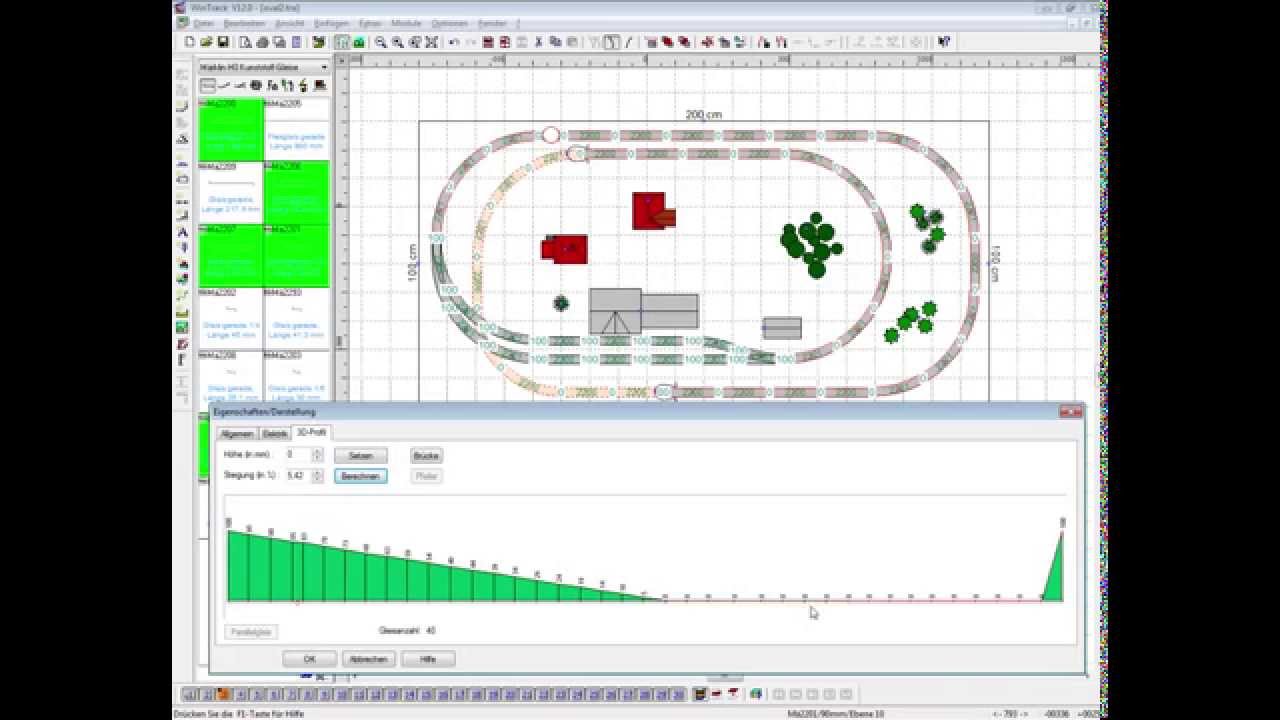1280x720 pixels.
Task: Click the Copy icon in toolbar
Action: click(x=555, y=42)
